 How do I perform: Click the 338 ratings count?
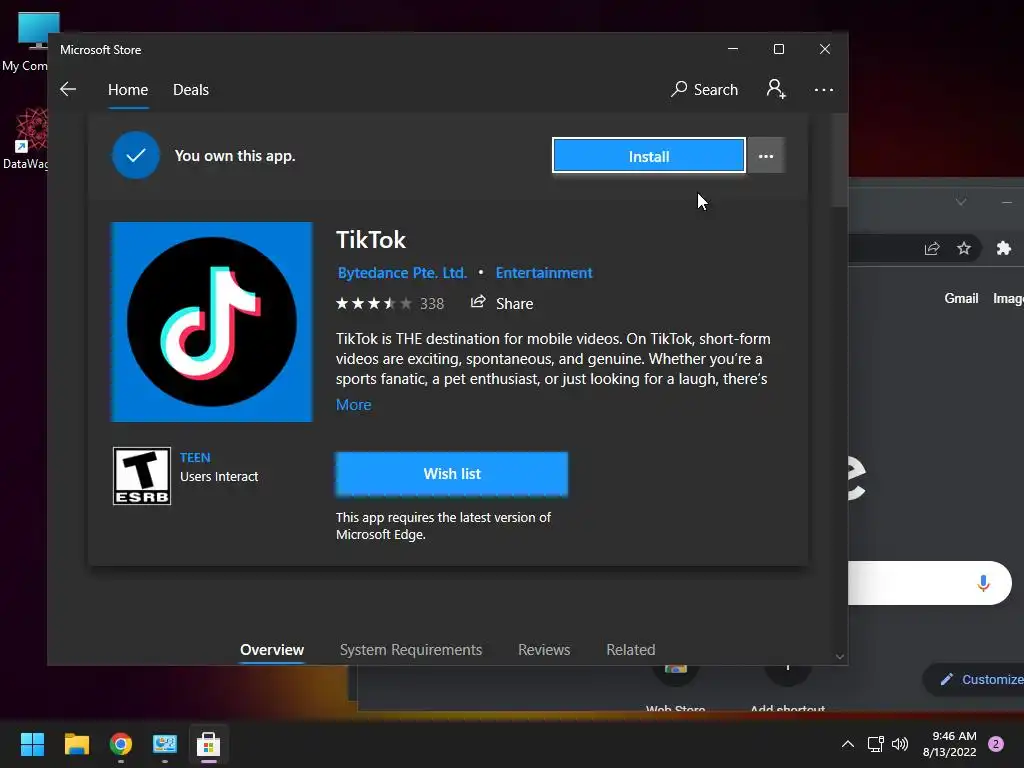(x=432, y=304)
